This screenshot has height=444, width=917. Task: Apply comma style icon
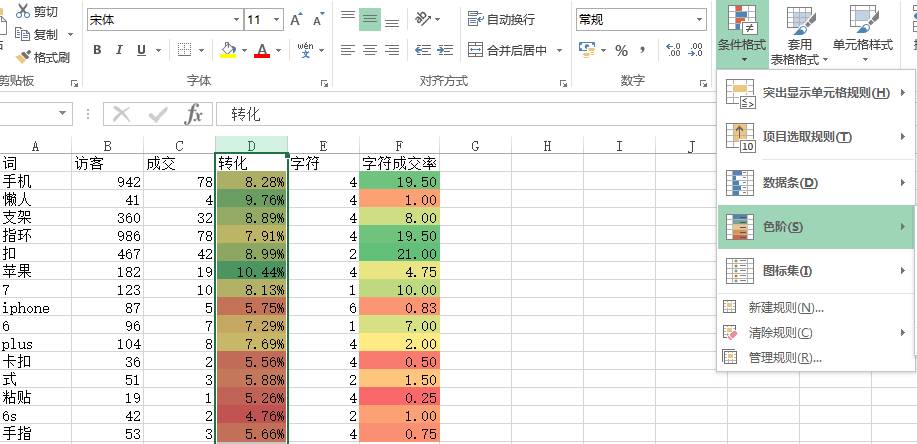click(643, 50)
